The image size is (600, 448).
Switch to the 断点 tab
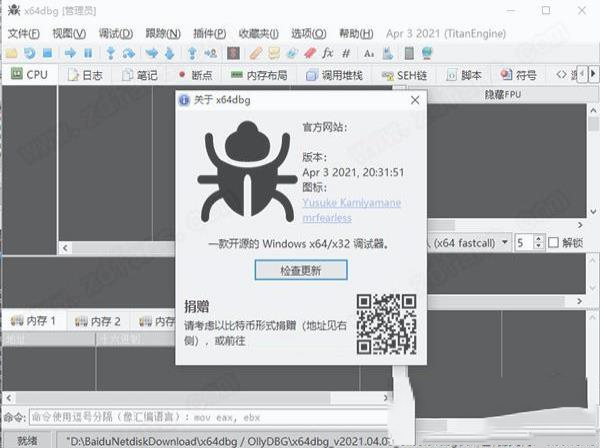tap(195, 75)
